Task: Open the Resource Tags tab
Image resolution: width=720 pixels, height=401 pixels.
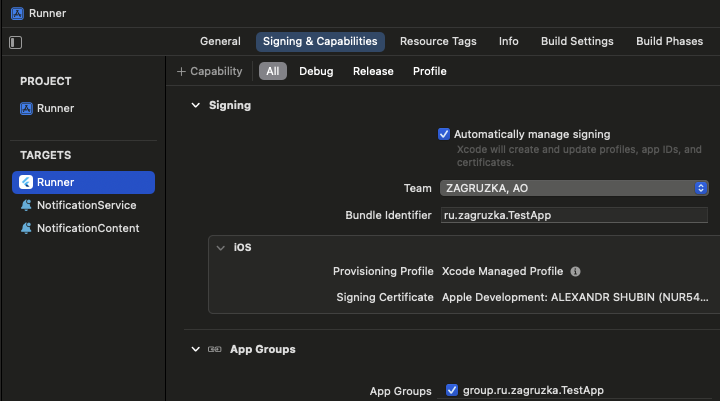Action: tap(438, 41)
